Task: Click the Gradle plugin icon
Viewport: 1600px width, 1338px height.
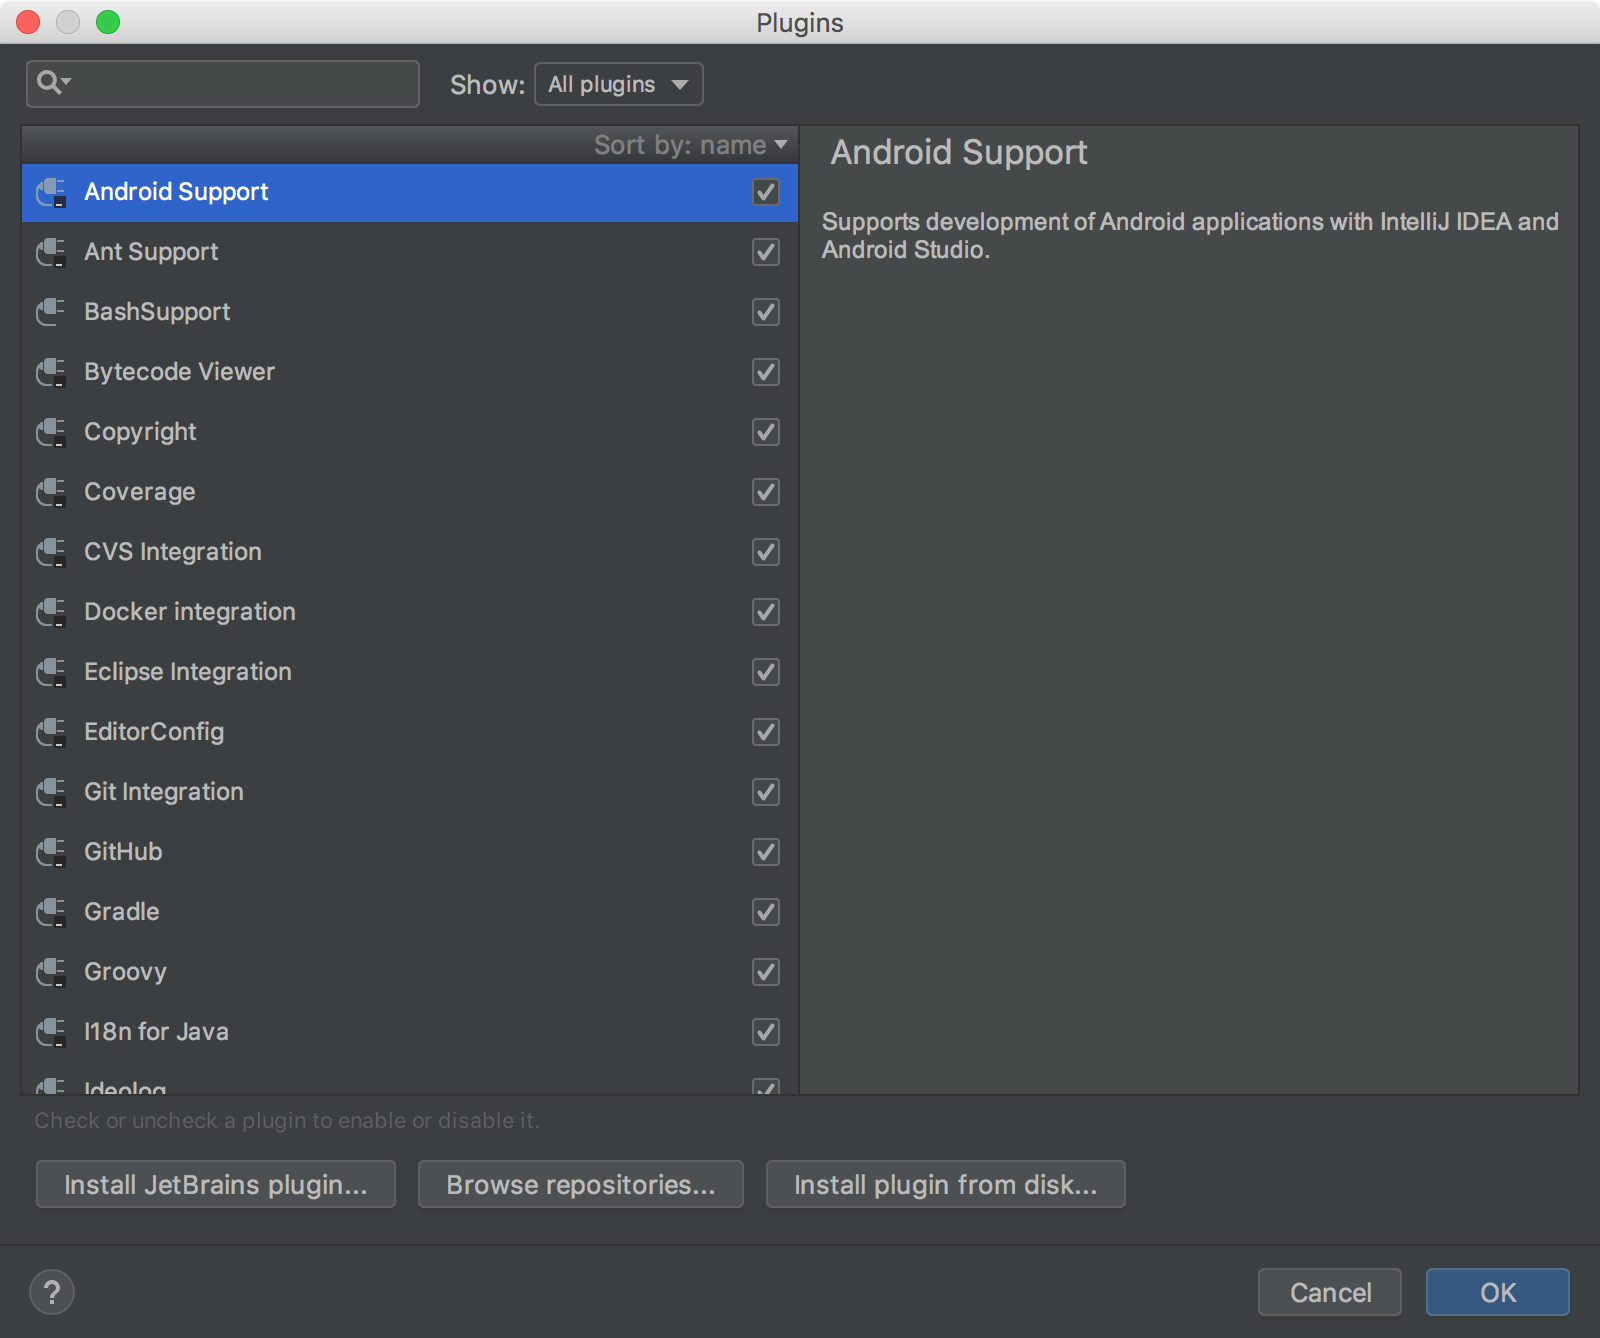Action: [51, 912]
